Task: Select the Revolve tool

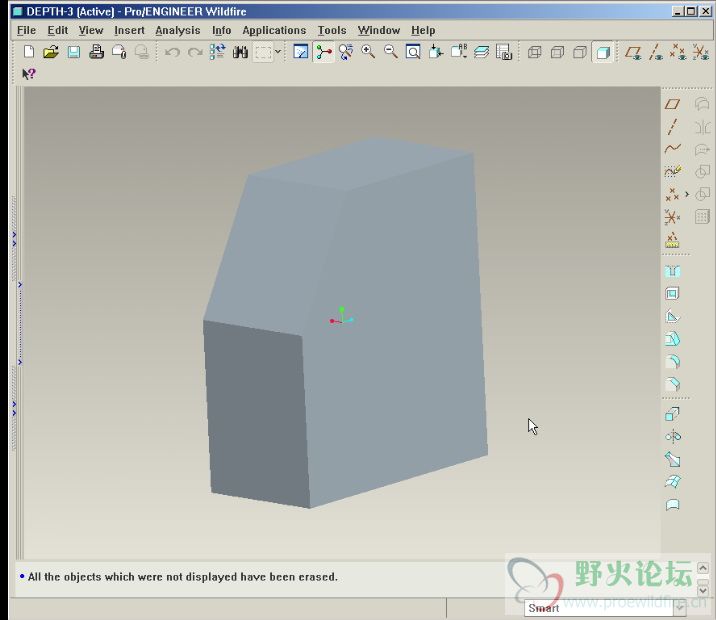Action: click(673, 437)
